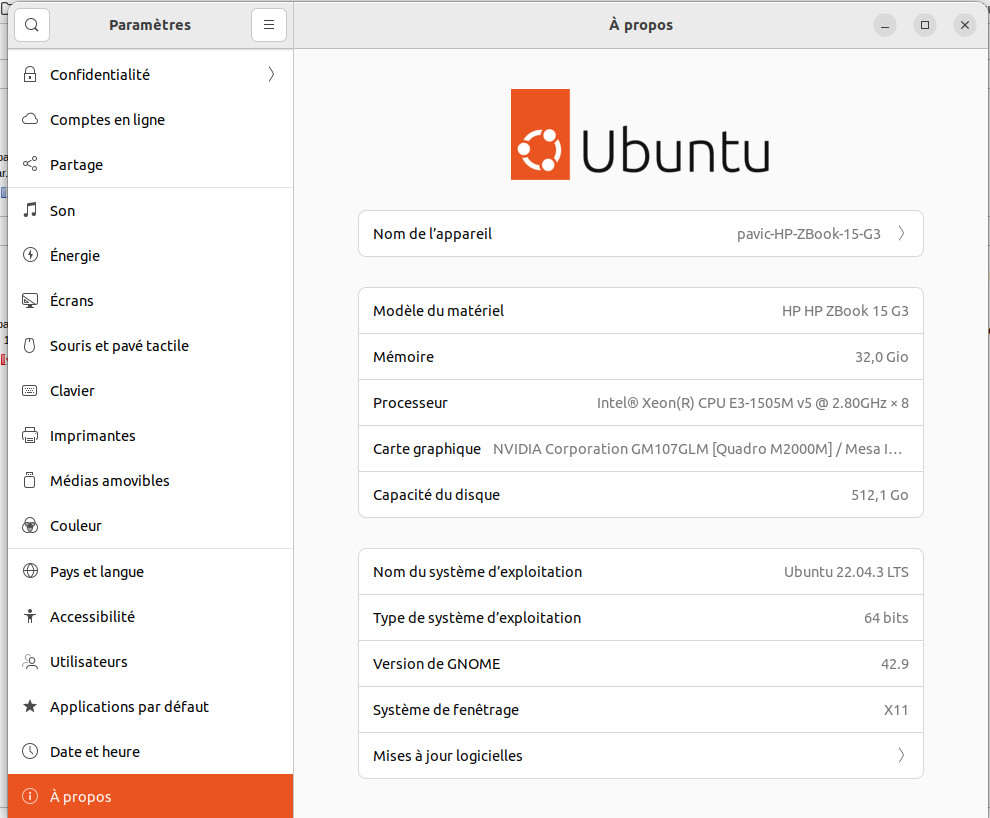Click the music note icon for Son
This screenshot has height=818, width=990.
(30, 211)
